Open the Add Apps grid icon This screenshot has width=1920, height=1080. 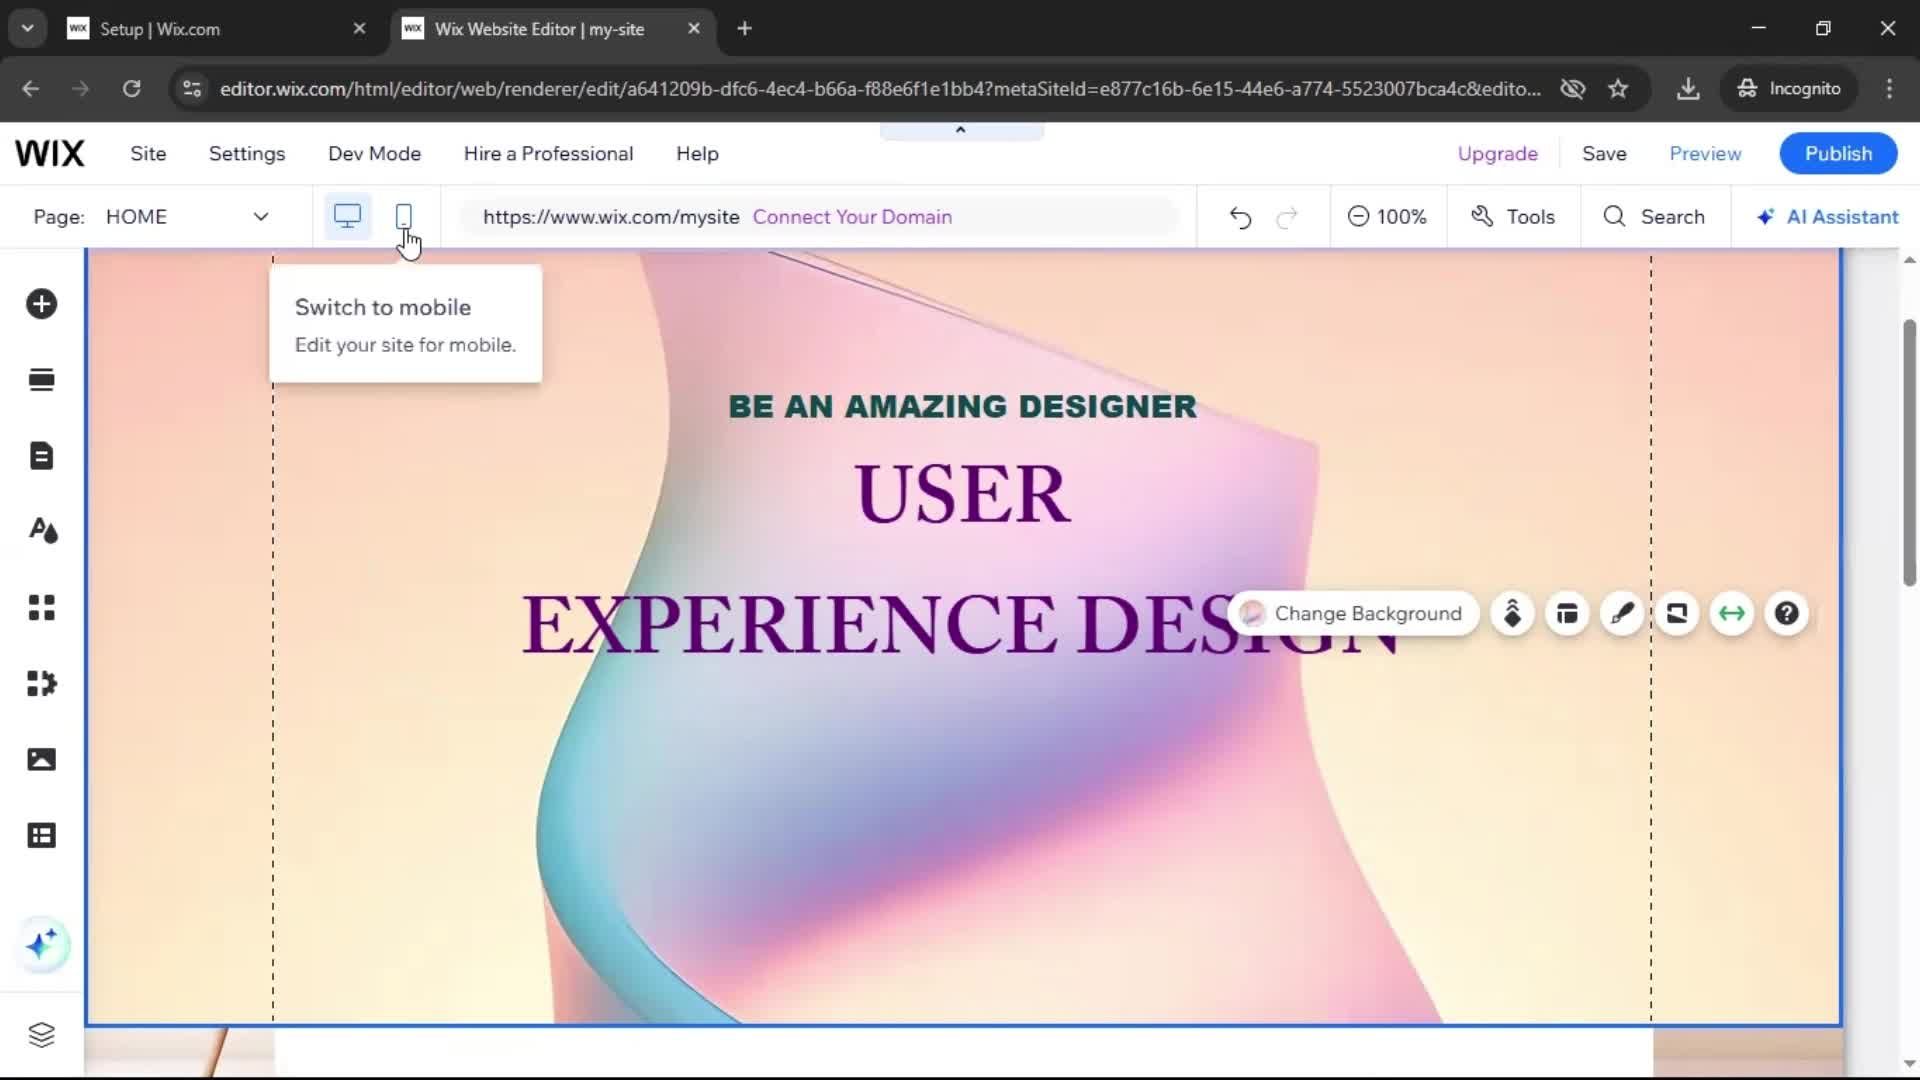click(41, 607)
